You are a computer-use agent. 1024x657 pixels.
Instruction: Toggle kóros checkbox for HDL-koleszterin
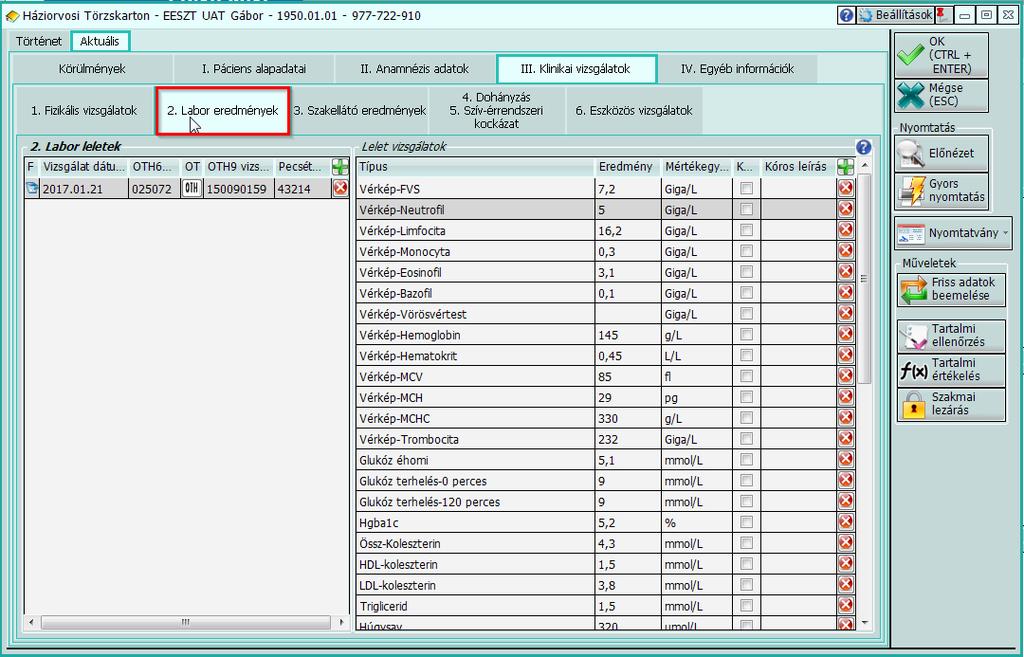click(746, 565)
